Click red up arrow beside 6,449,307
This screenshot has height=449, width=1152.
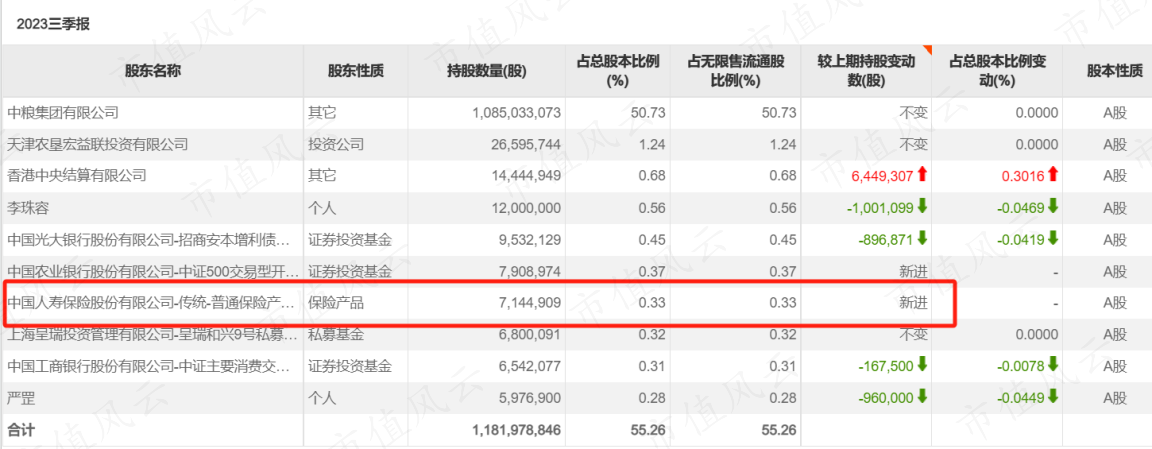tap(922, 176)
